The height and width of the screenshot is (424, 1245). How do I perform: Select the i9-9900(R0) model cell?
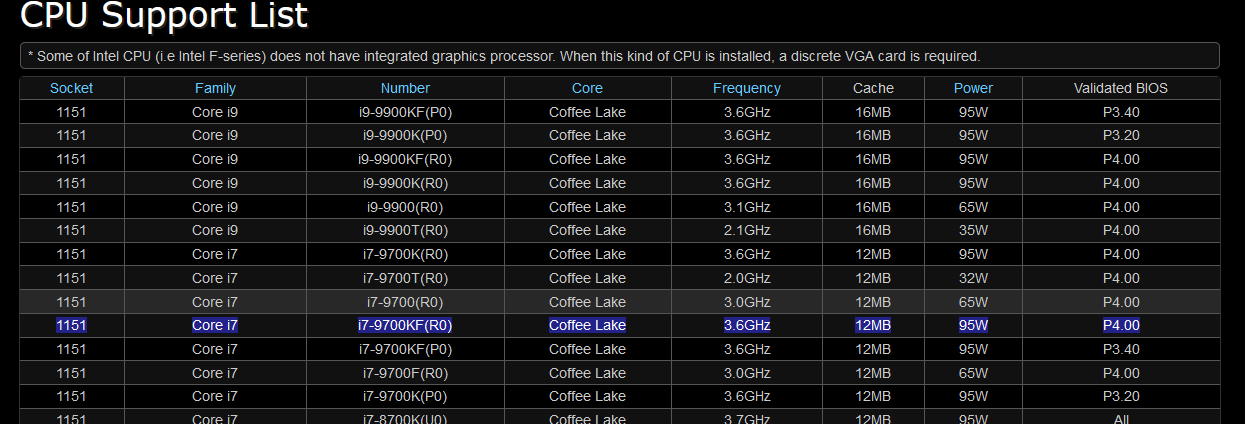(405, 207)
